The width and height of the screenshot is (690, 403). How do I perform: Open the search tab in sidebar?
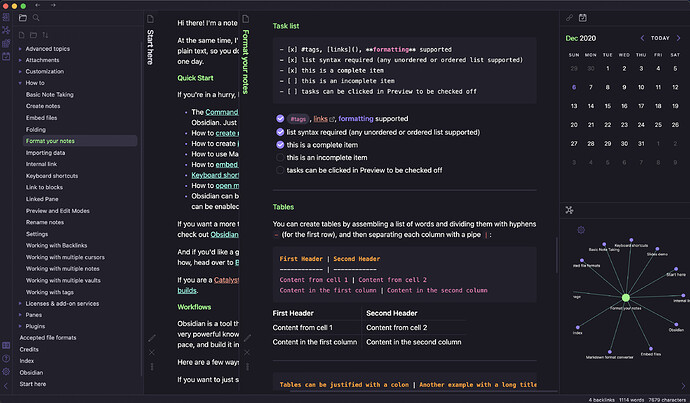[36, 18]
